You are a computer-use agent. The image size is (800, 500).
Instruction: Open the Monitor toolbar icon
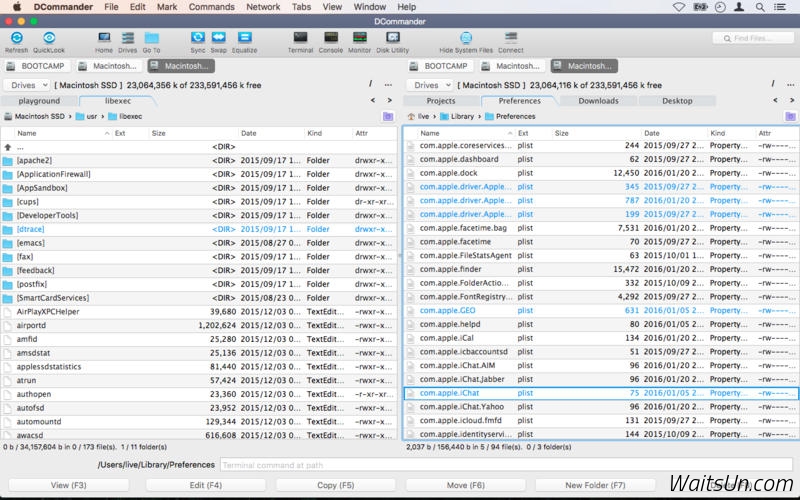pos(360,38)
